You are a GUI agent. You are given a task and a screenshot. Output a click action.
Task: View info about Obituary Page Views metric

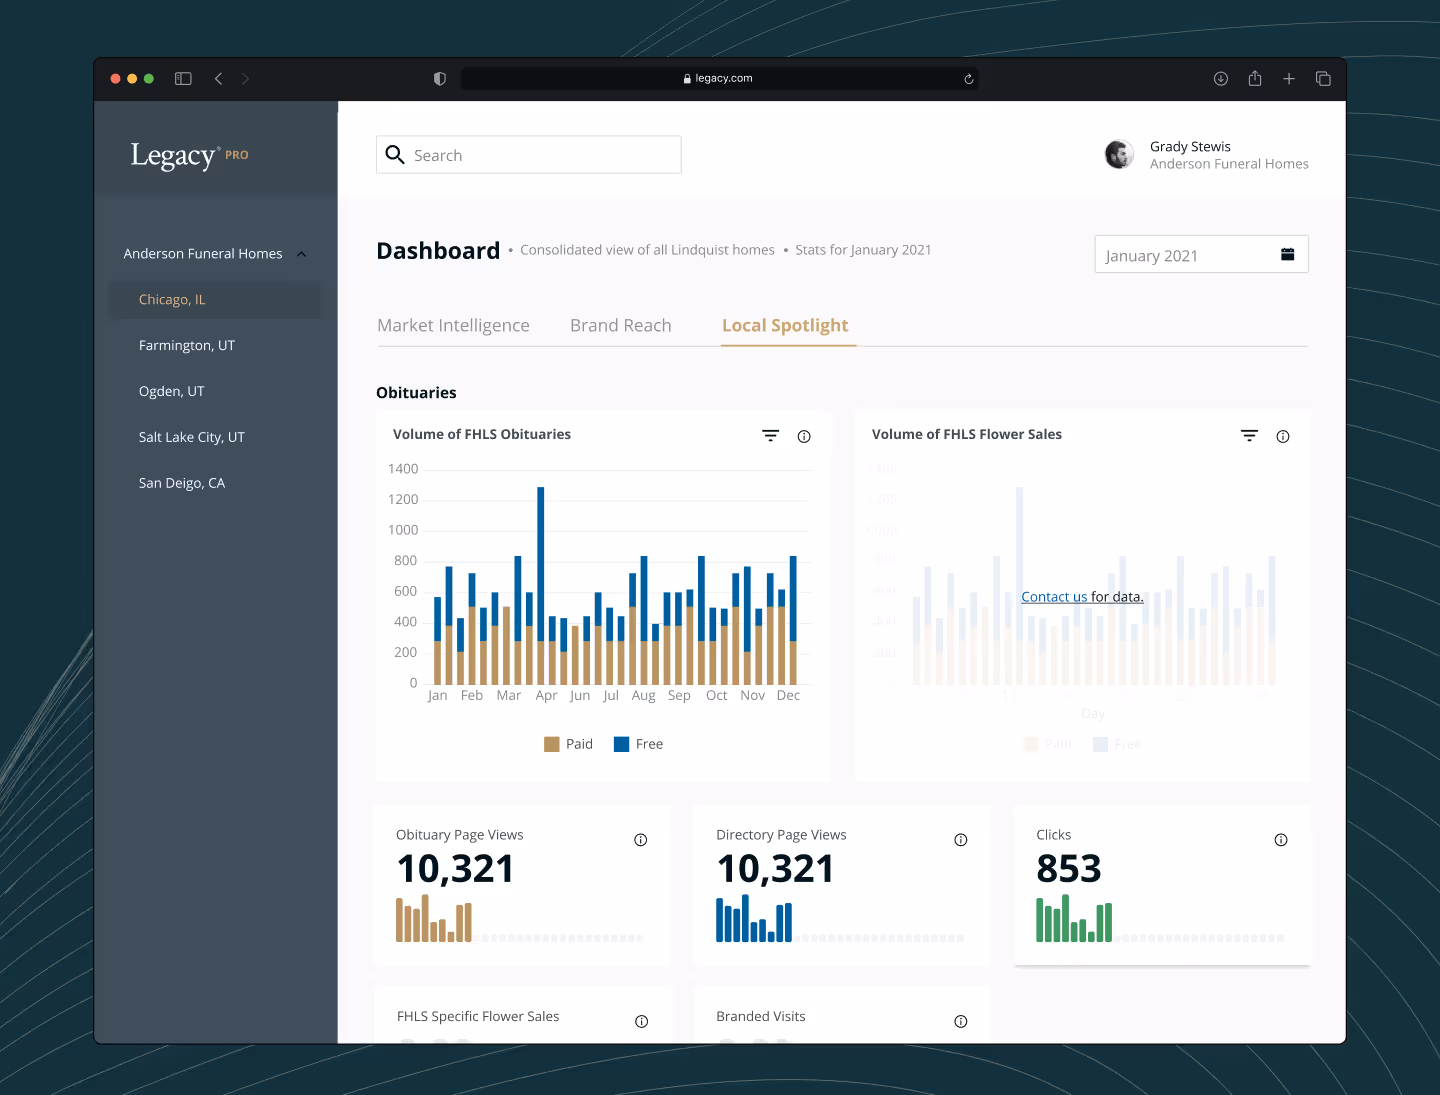click(641, 840)
